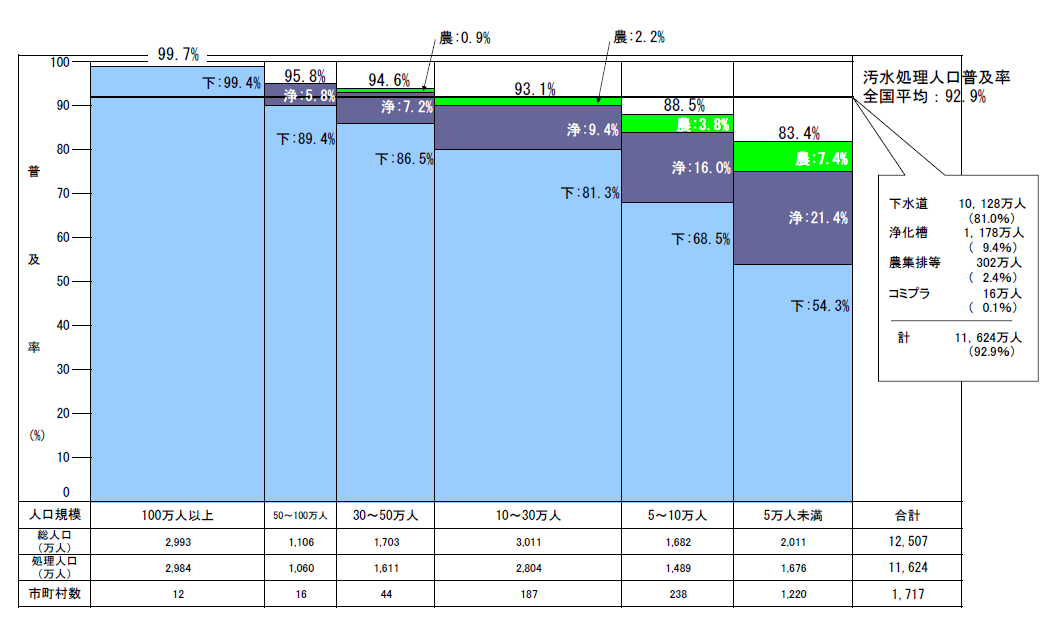Click 浄化槽 in the legend box
The width and height of the screenshot is (1050, 617).
click(x=909, y=232)
